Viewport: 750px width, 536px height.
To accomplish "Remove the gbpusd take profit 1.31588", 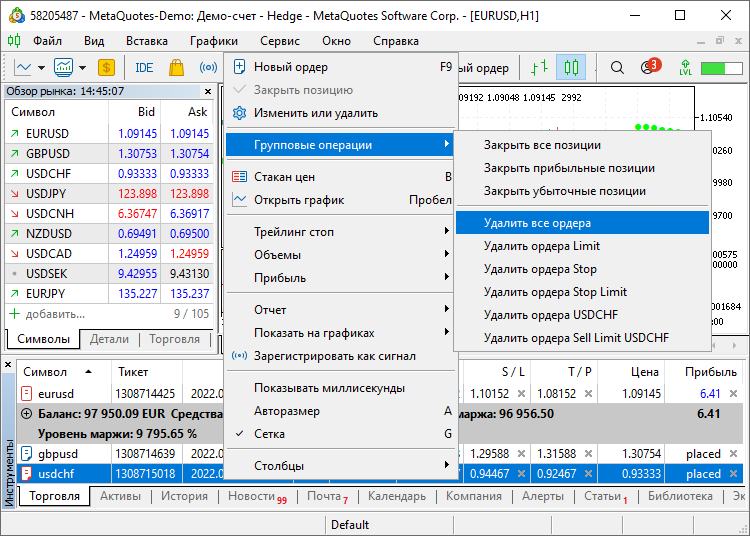I will [588, 453].
